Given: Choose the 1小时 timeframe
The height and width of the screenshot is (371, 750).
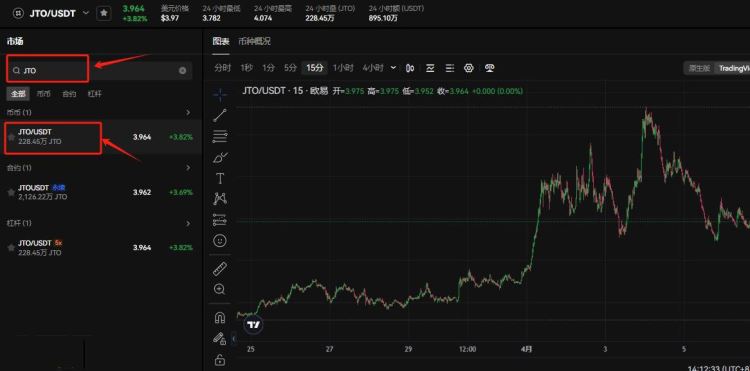Looking at the screenshot, I should (x=342, y=68).
